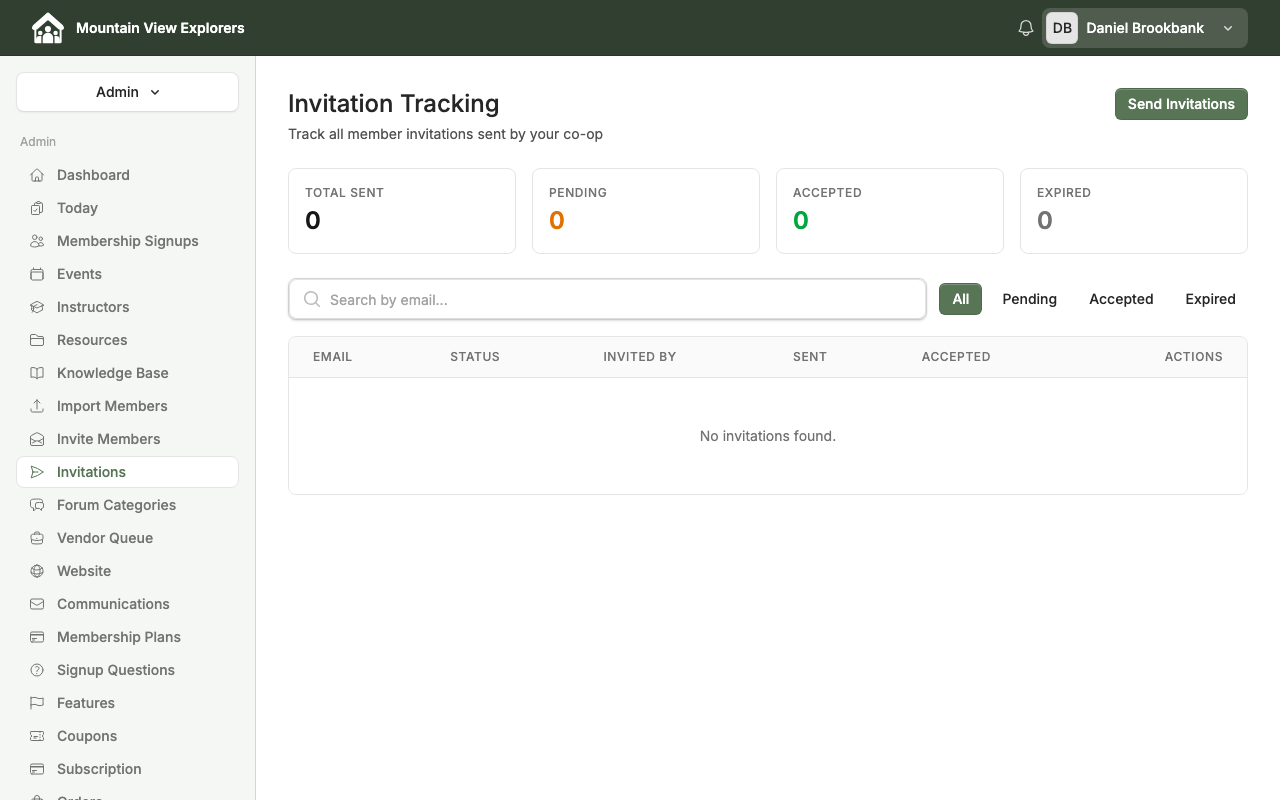Click the Signup Questions help icon
The image size is (1280, 800).
(x=37, y=670)
